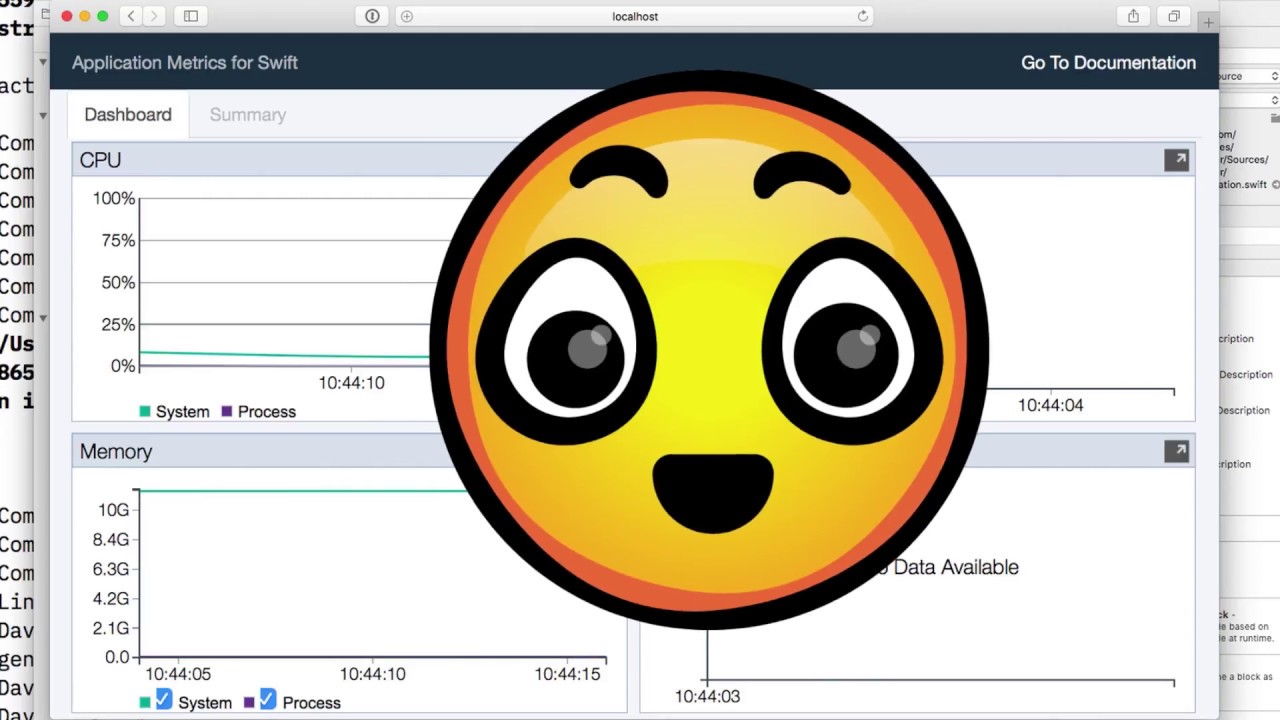Switch to the Summary tab

(248, 115)
